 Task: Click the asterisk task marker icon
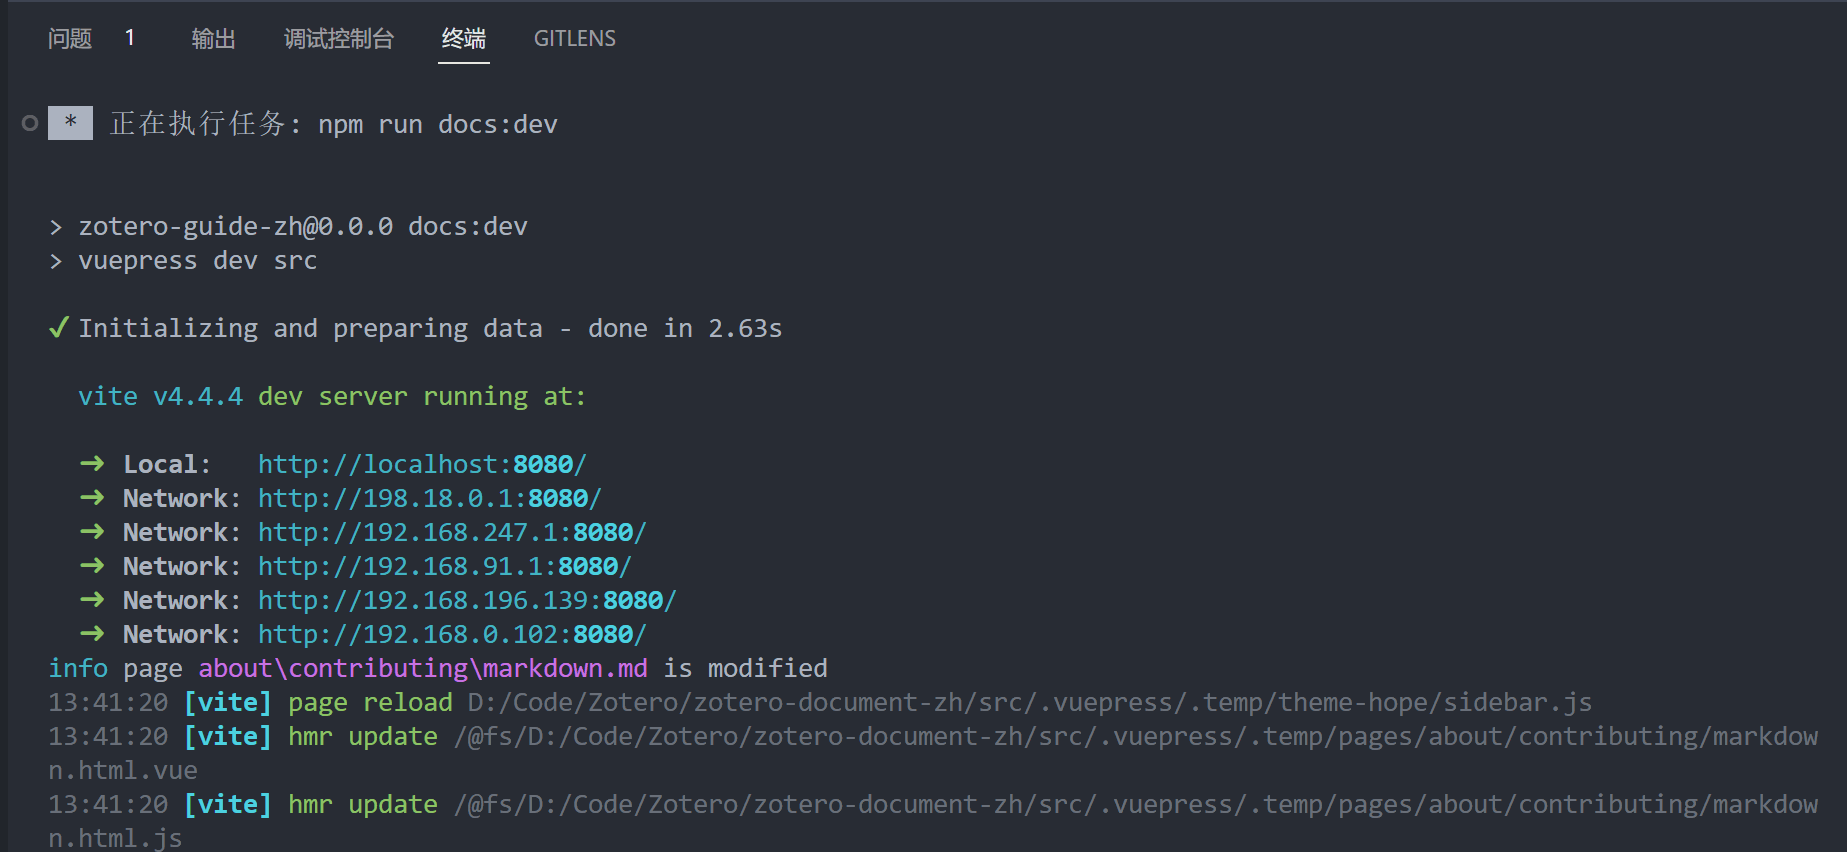(70, 123)
